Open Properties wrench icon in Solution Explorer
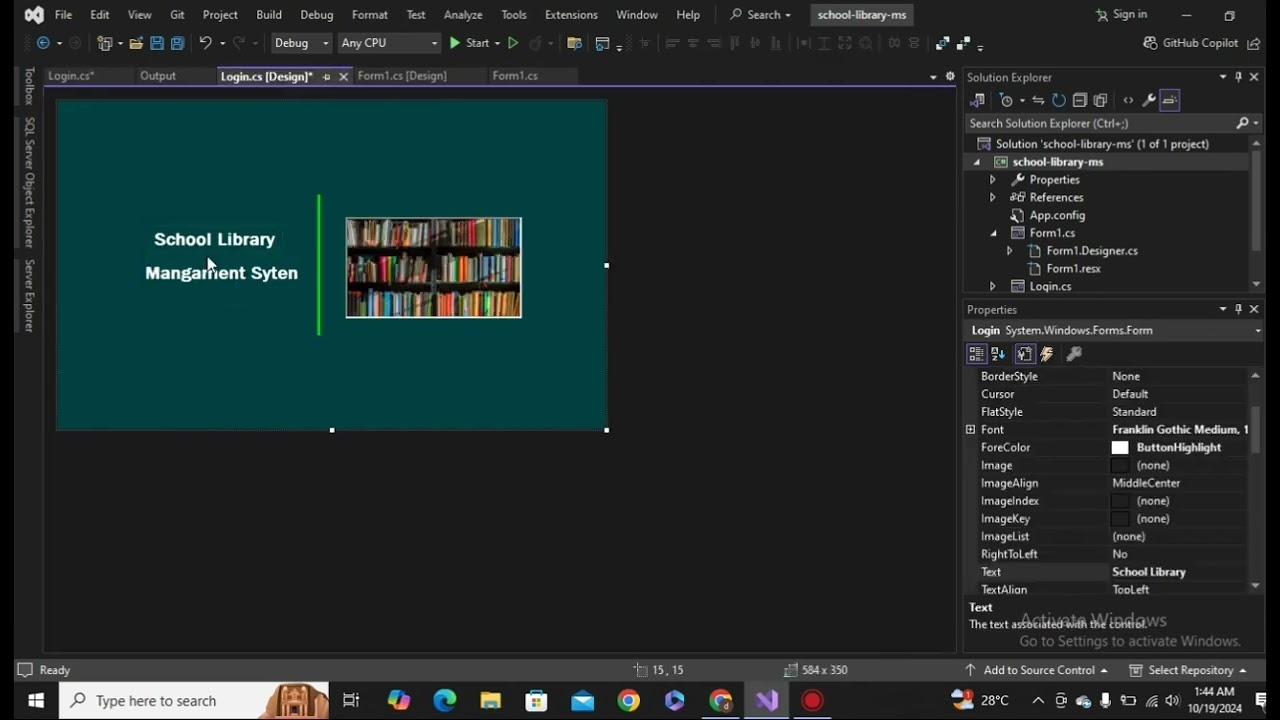The image size is (1280, 720). (x=1149, y=100)
